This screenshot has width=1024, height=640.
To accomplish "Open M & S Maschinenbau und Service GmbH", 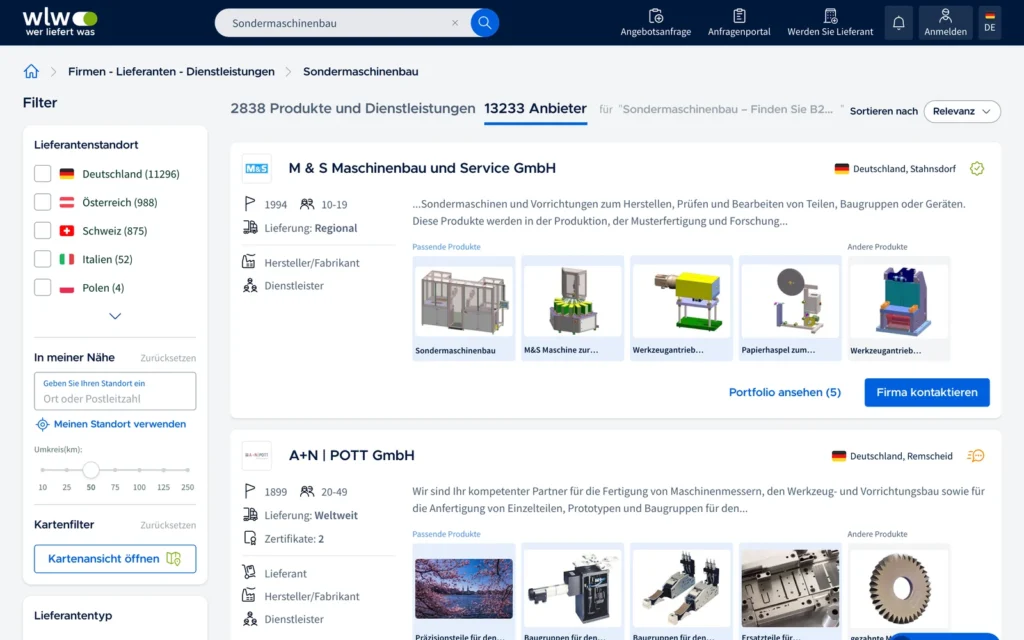I will (422, 168).
